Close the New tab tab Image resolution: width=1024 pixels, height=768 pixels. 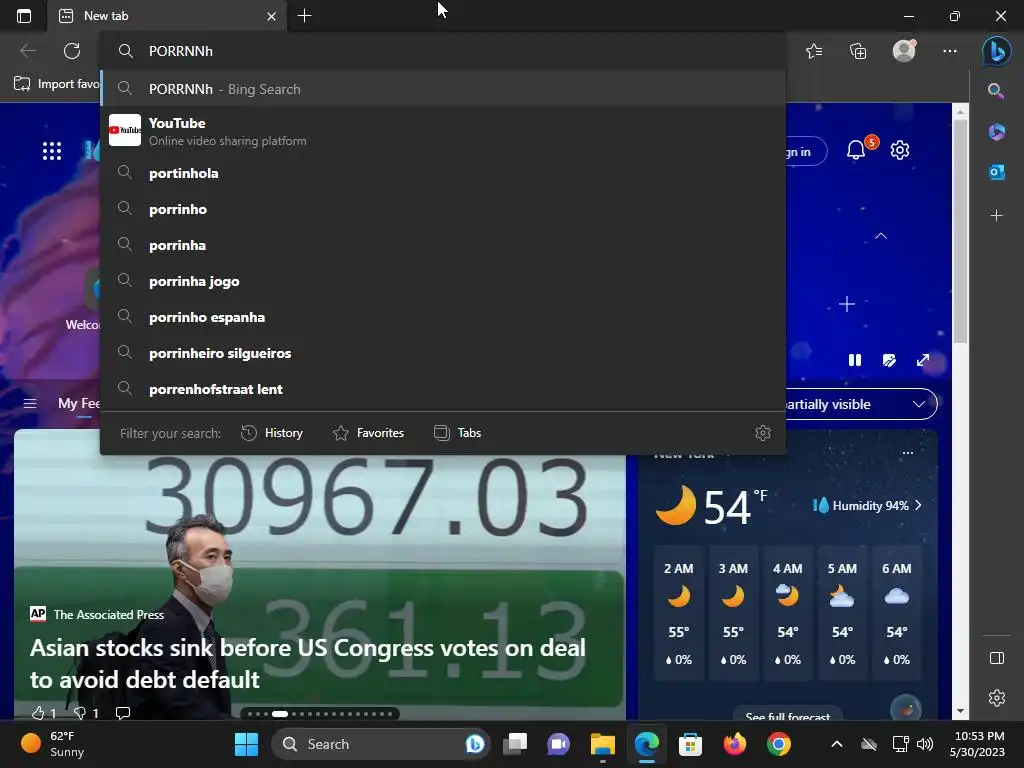(x=272, y=16)
